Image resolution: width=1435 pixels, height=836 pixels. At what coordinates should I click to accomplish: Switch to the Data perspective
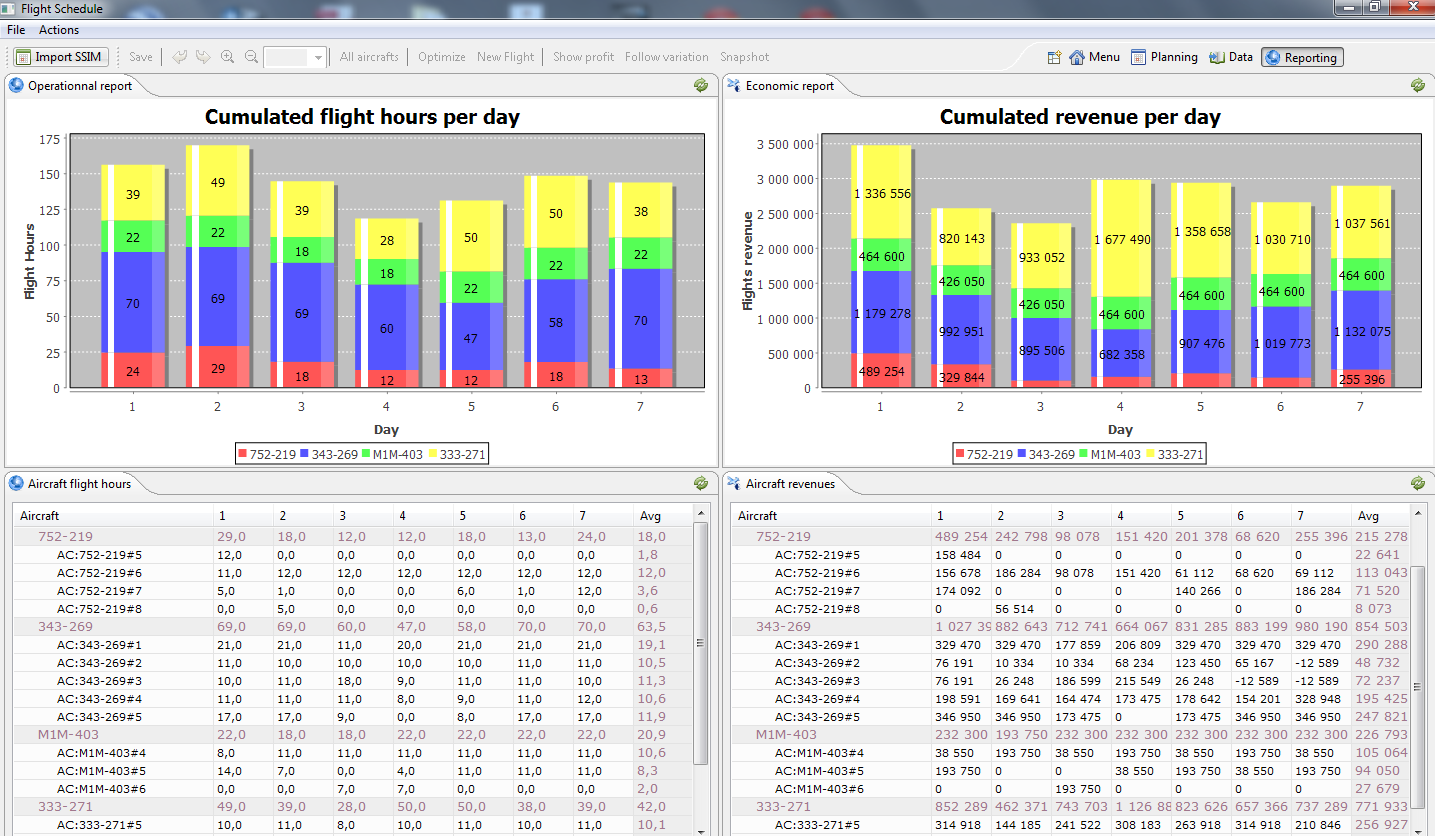click(1231, 58)
